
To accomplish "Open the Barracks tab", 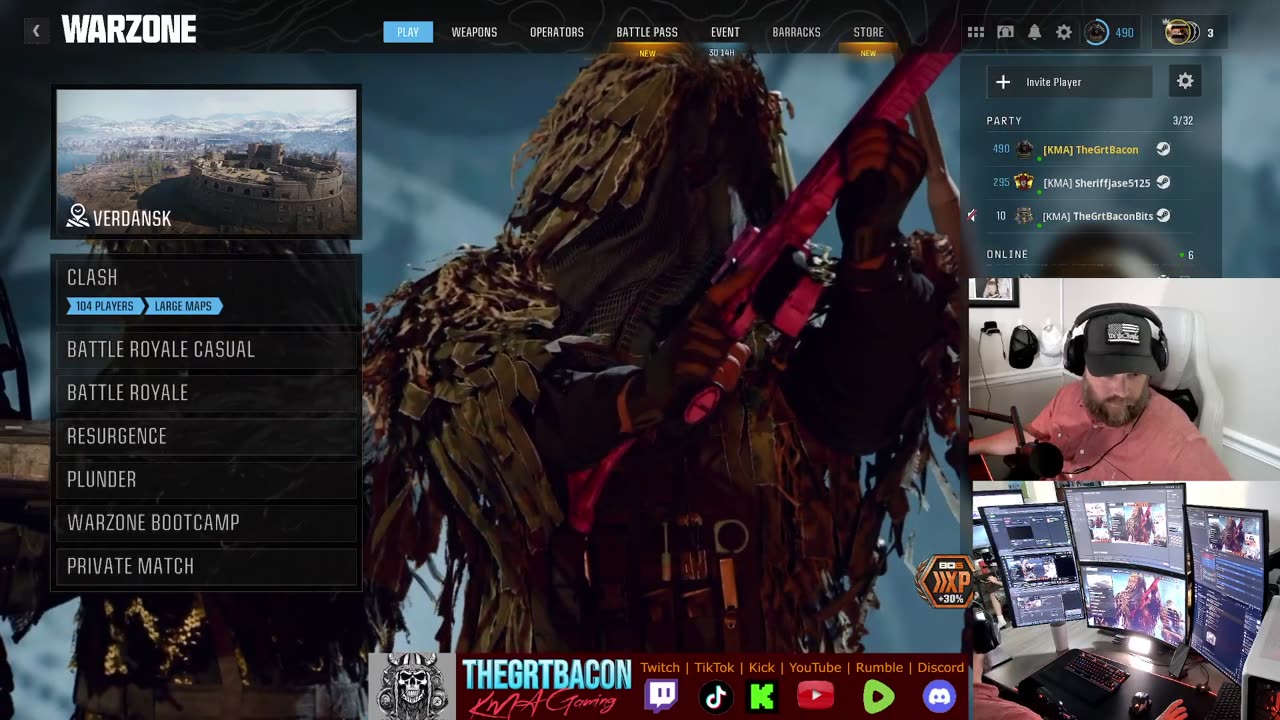I will pyautogui.click(x=796, y=32).
